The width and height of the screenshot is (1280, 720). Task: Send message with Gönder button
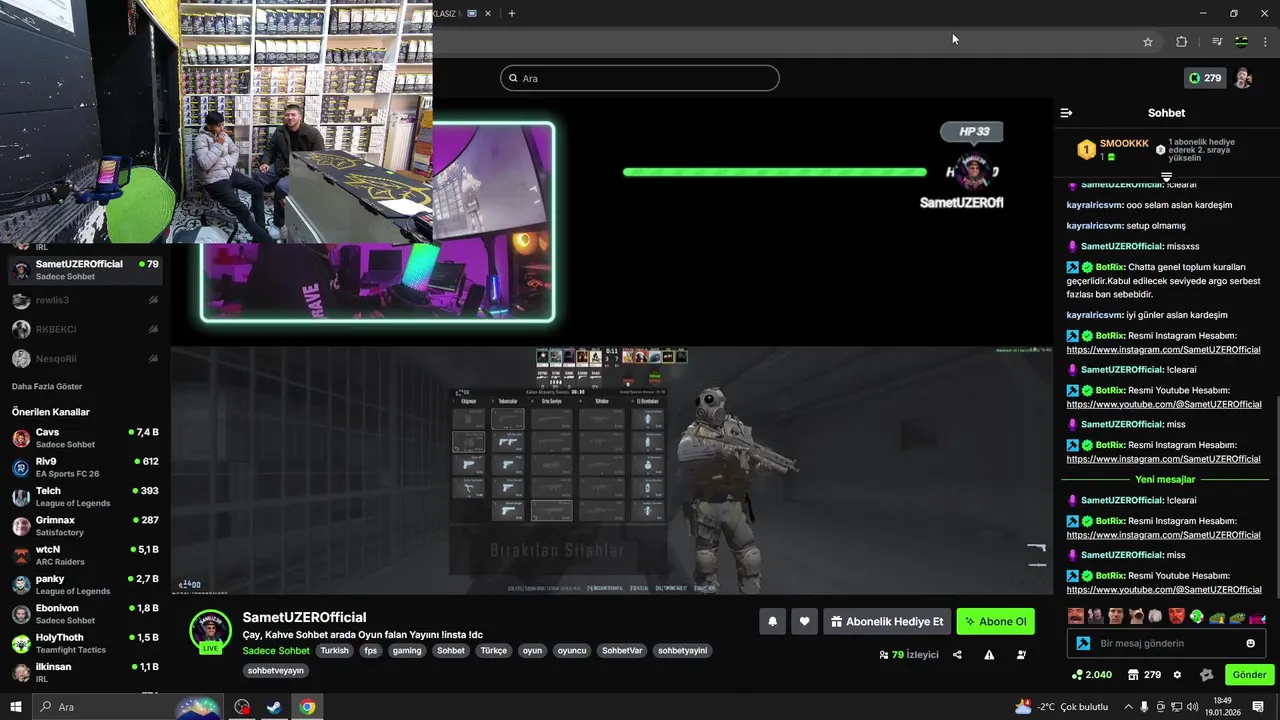coord(1249,675)
